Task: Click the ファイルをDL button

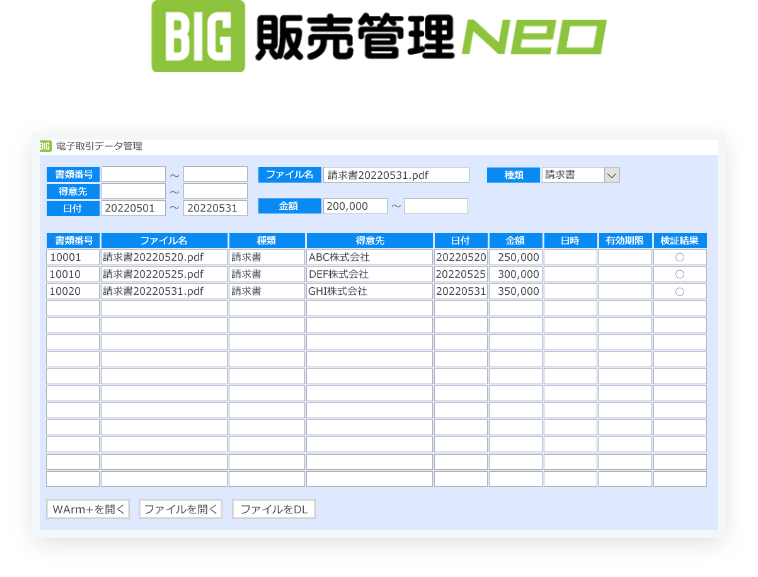Action: [x=274, y=509]
